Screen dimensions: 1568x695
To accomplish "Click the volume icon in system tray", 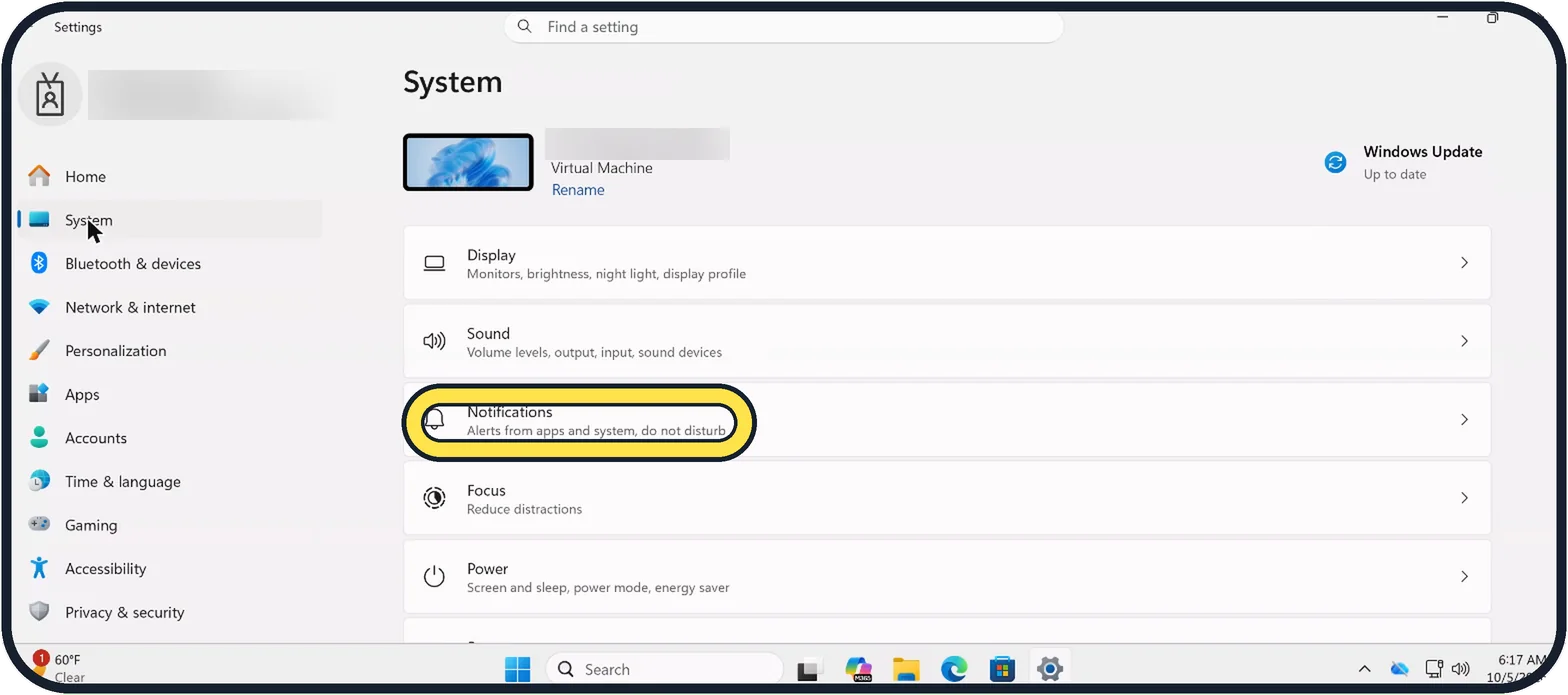I will tap(1461, 669).
